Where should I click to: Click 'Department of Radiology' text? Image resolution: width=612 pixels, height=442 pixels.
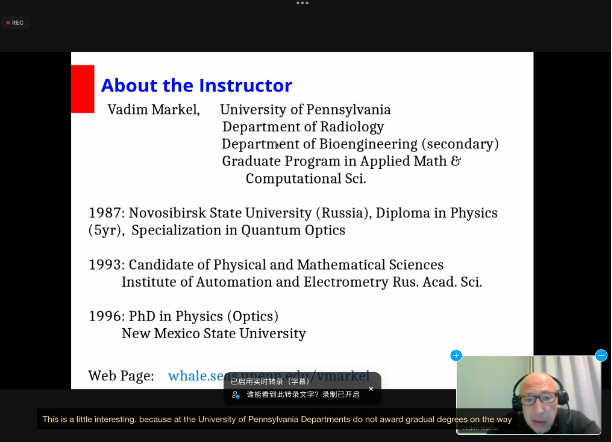(303, 127)
